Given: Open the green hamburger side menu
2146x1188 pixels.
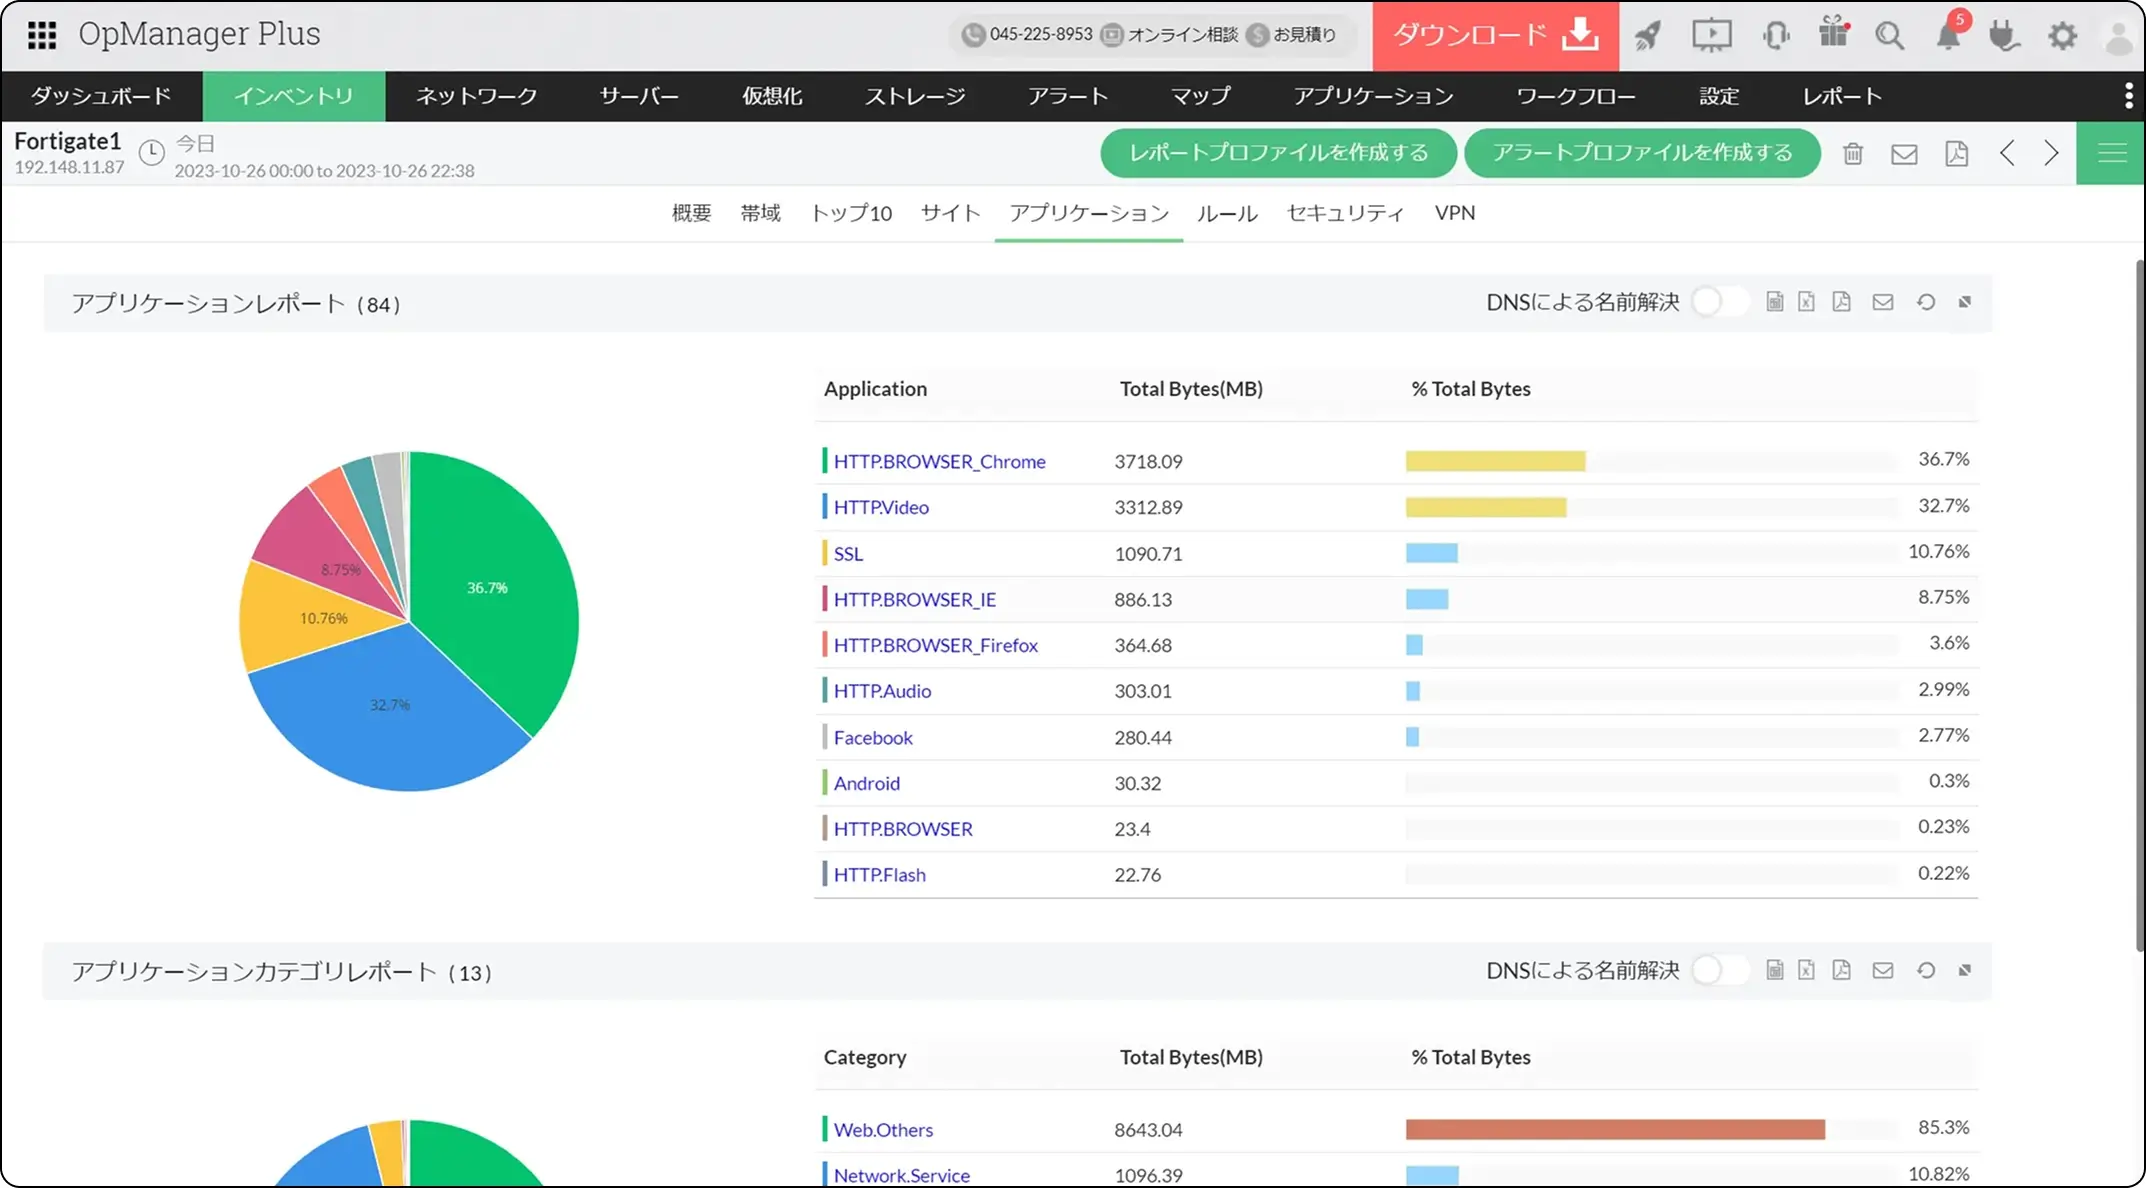Looking at the screenshot, I should tap(2111, 153).
